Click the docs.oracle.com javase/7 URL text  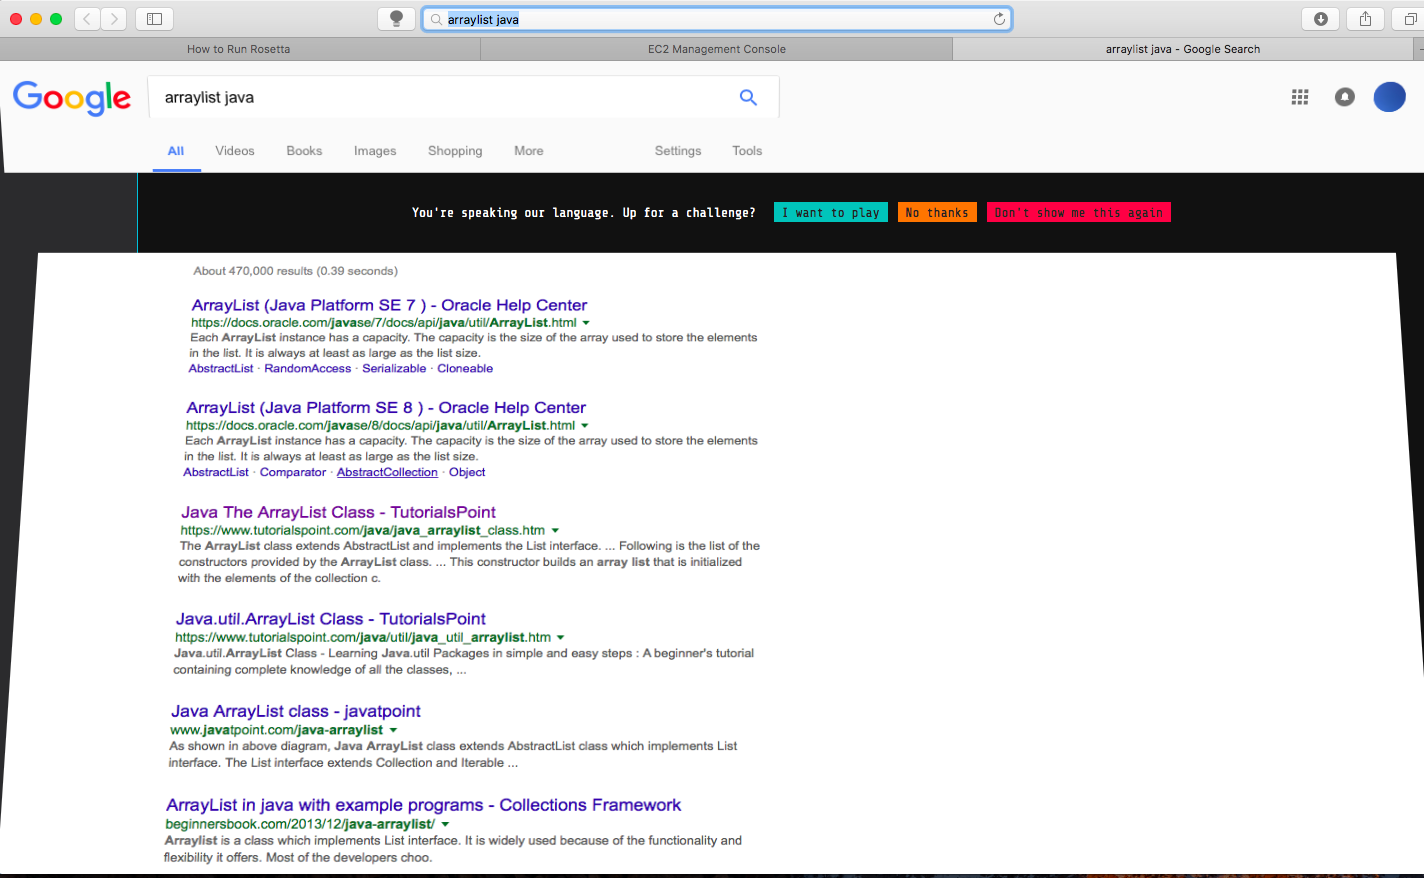coord(384,323)
